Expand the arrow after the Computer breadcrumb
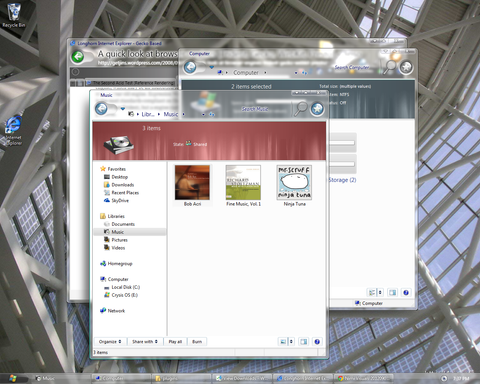Screen dimensions: 480x384 point(265,72)
